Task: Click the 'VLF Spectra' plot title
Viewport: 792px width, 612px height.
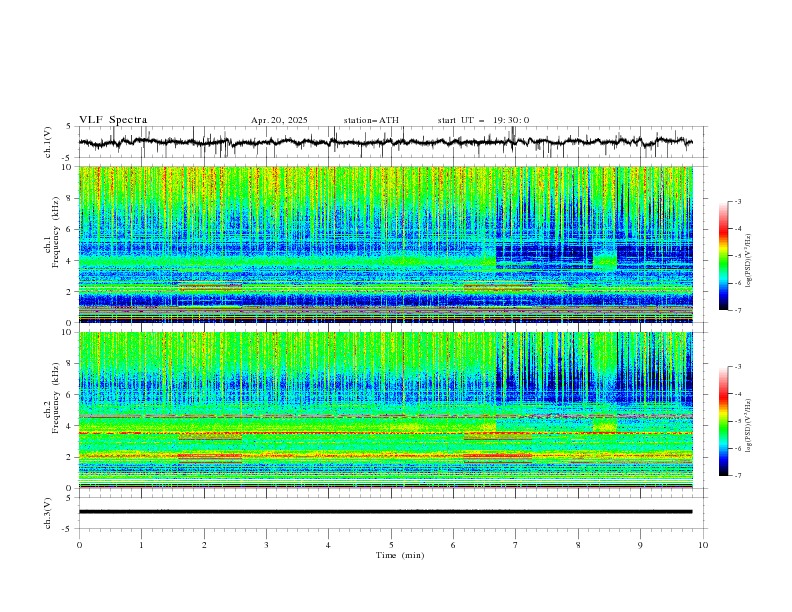Action: click(x=113, y=120)
